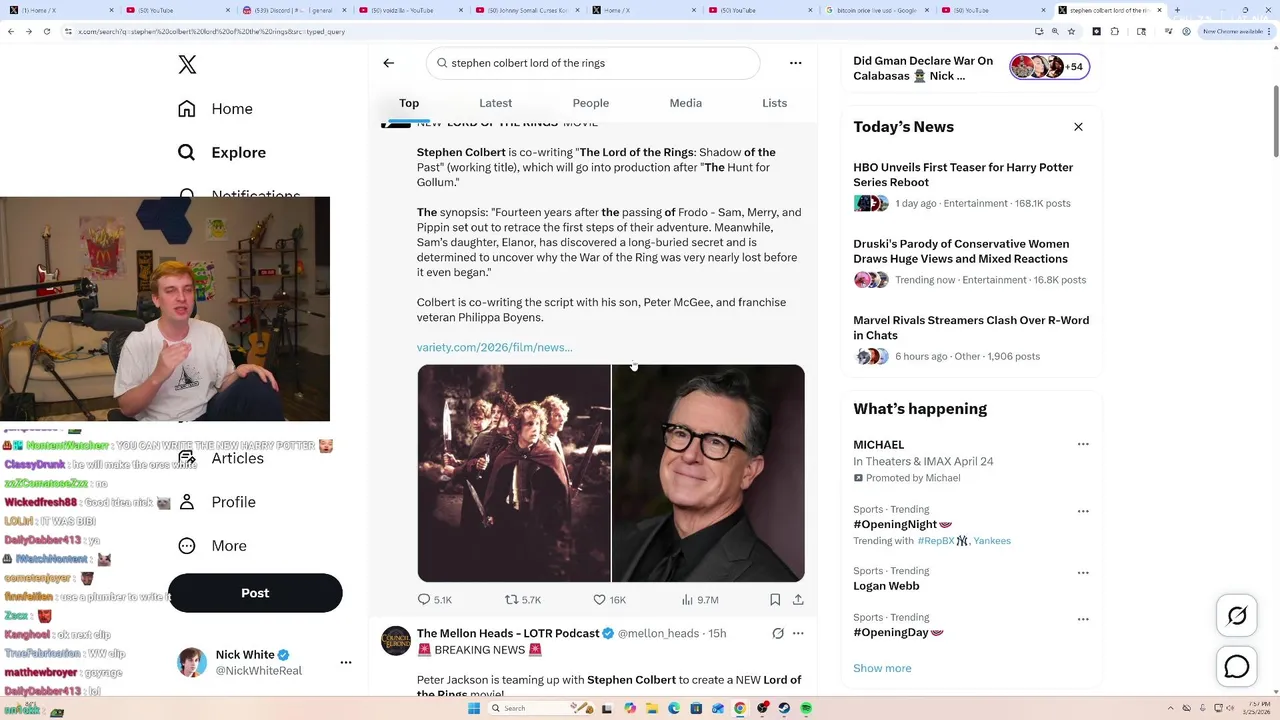Close the Today's News panel
1280x720 pixels.
click(1078, 127)
